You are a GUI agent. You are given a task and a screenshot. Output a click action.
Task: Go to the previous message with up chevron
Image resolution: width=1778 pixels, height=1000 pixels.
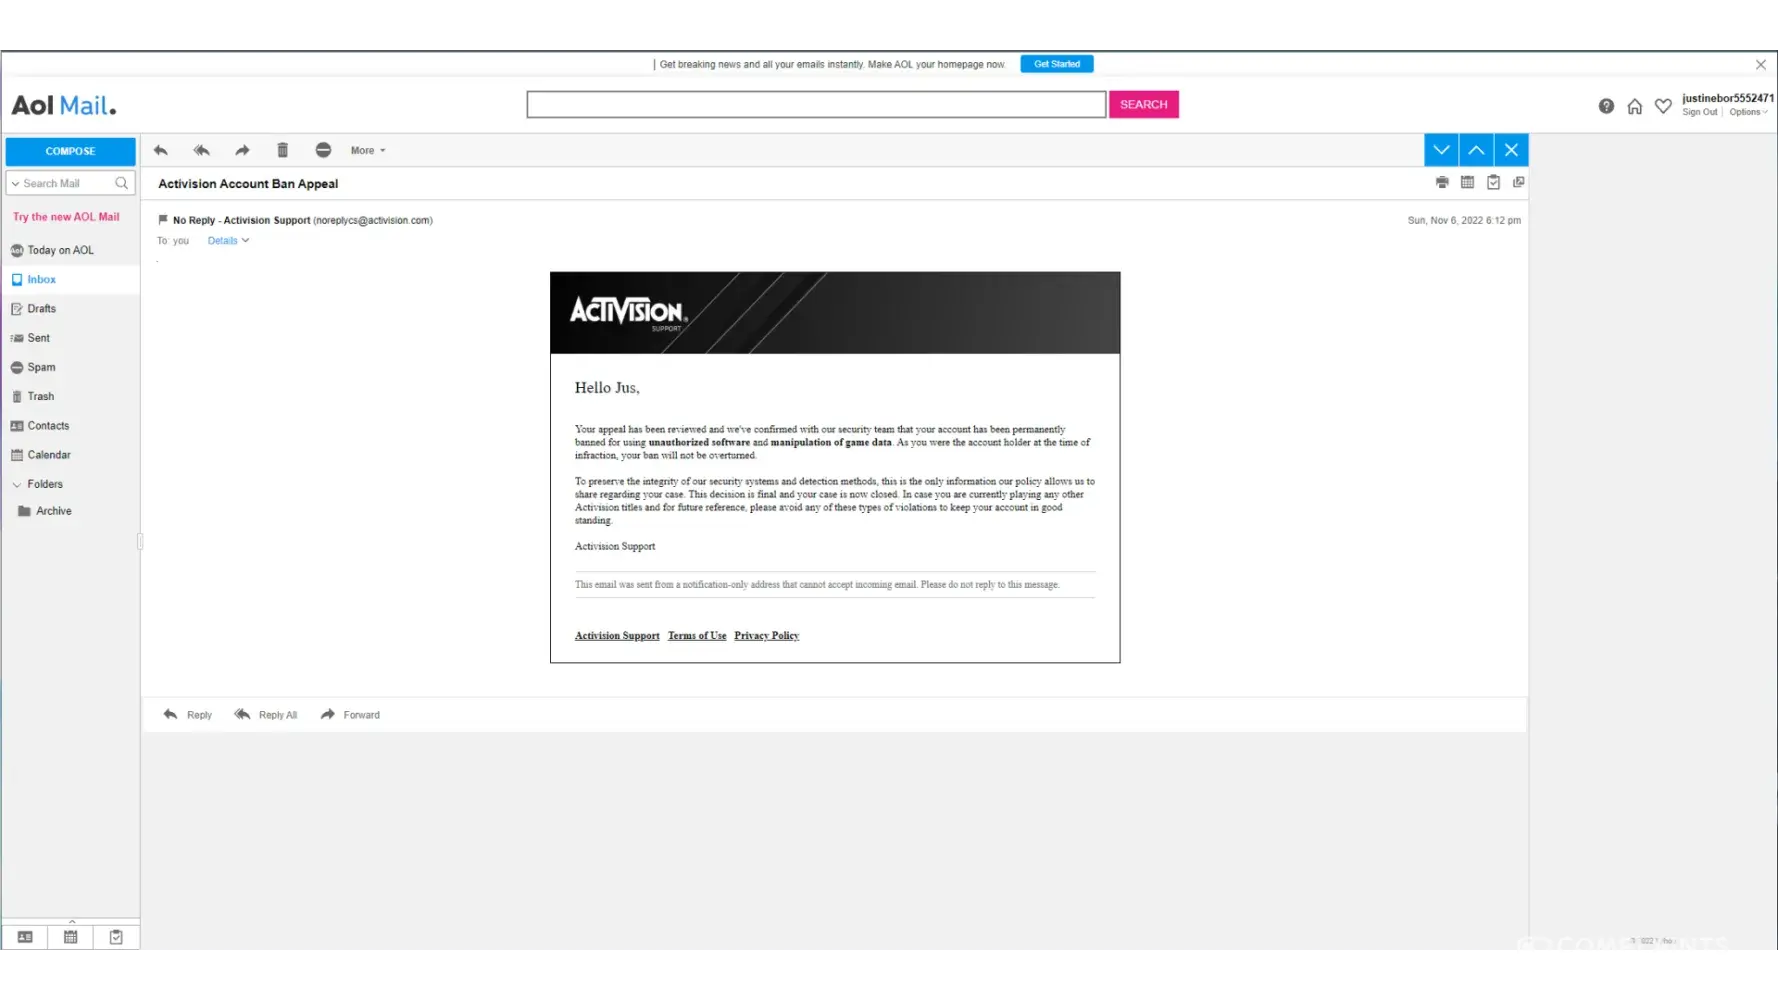1476,150
